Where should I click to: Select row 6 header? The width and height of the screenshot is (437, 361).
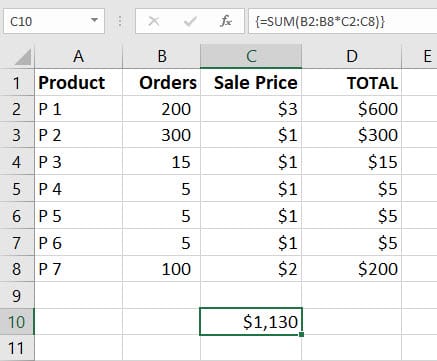coord(17,216)
